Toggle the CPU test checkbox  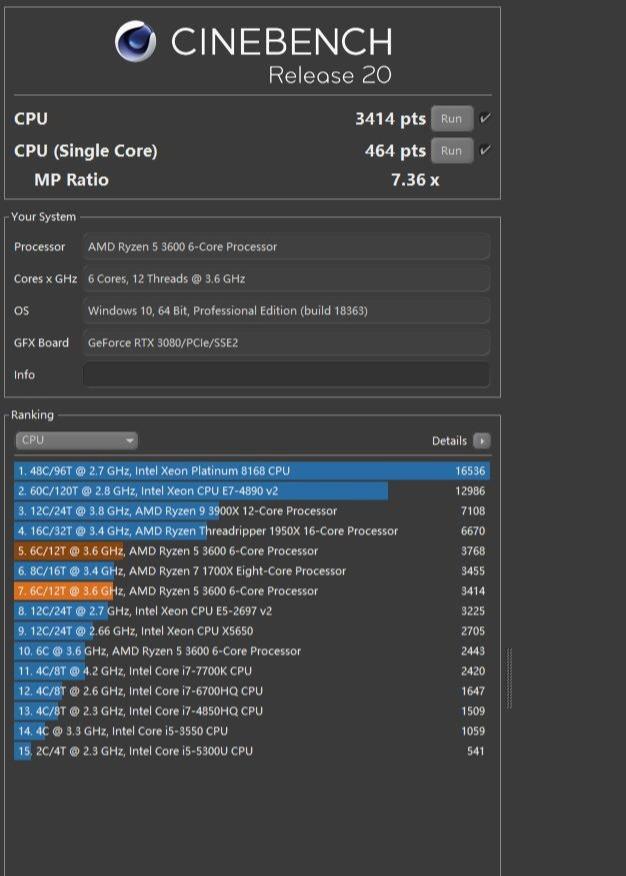coord(485,118)
